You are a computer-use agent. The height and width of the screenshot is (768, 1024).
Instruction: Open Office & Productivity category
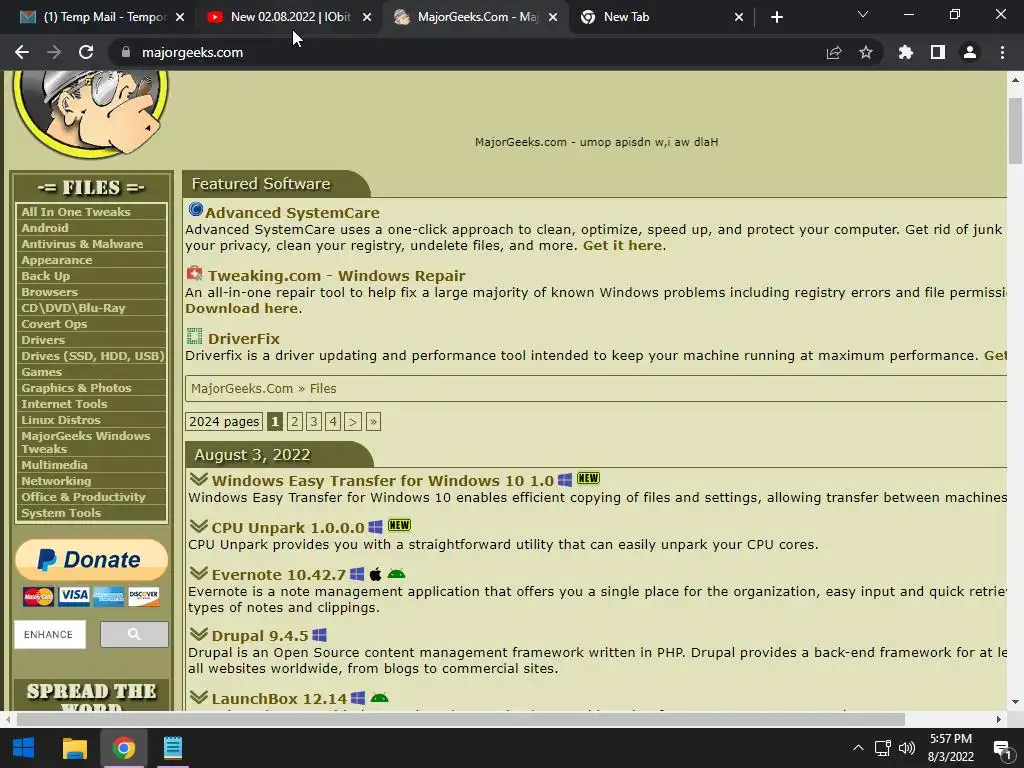(x=84, y=497)
